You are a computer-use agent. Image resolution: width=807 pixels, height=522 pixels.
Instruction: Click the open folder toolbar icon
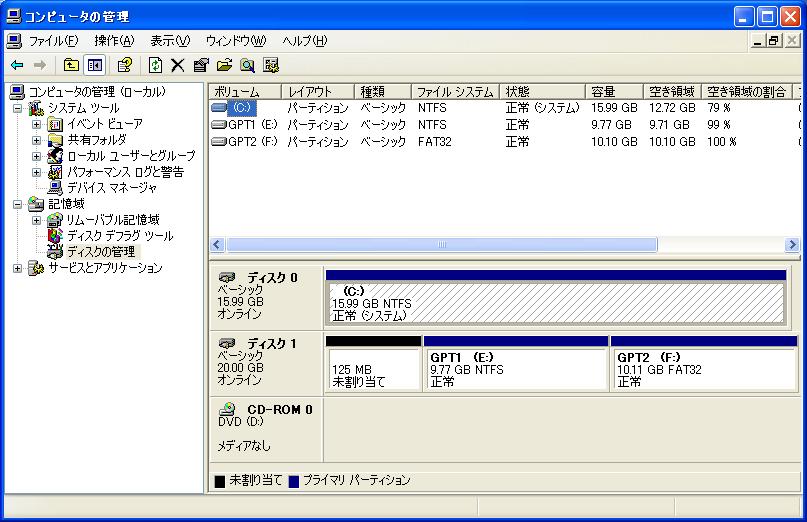point(224,65)
